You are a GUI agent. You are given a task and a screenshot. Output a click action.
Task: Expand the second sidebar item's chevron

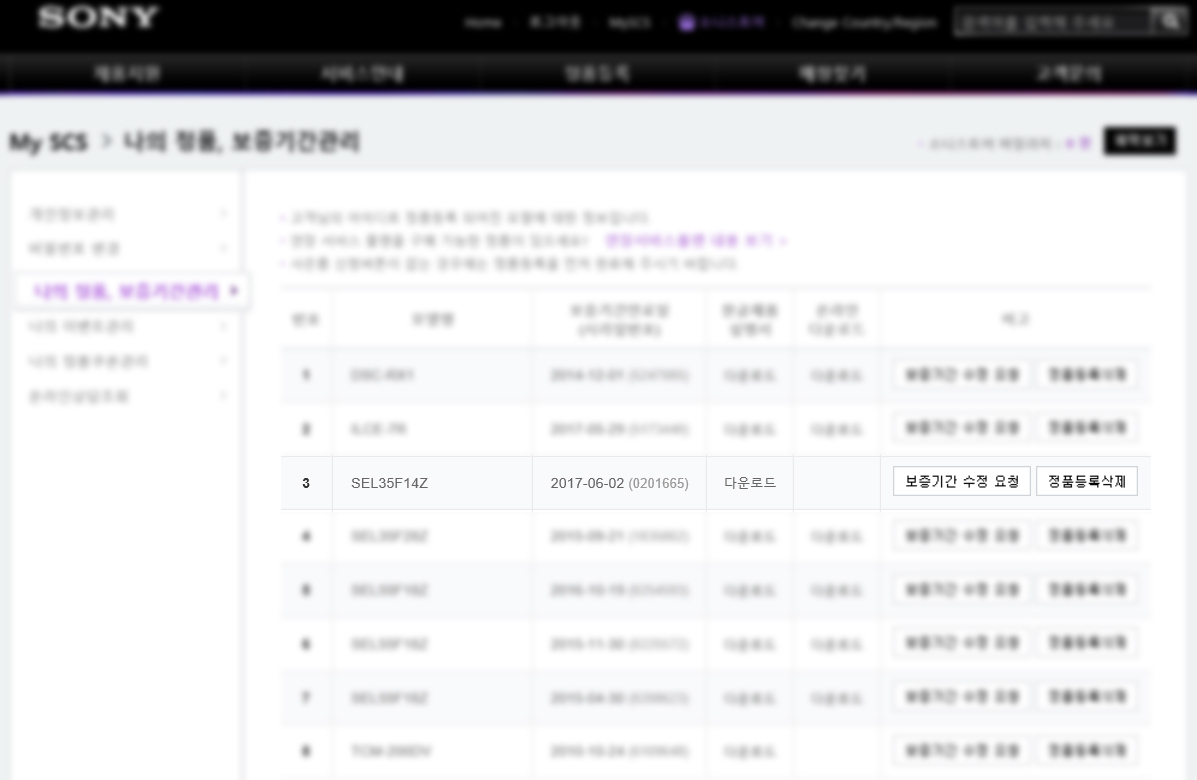point(223,248)
